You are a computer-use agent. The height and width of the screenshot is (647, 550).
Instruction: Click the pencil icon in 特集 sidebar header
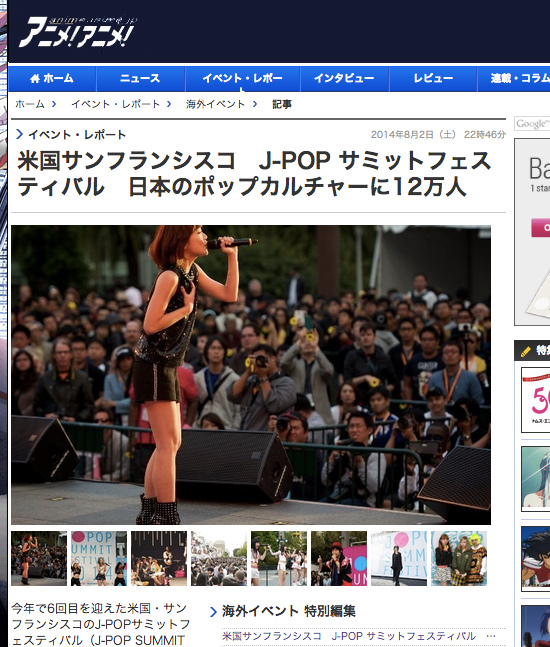tap(525, 352)
